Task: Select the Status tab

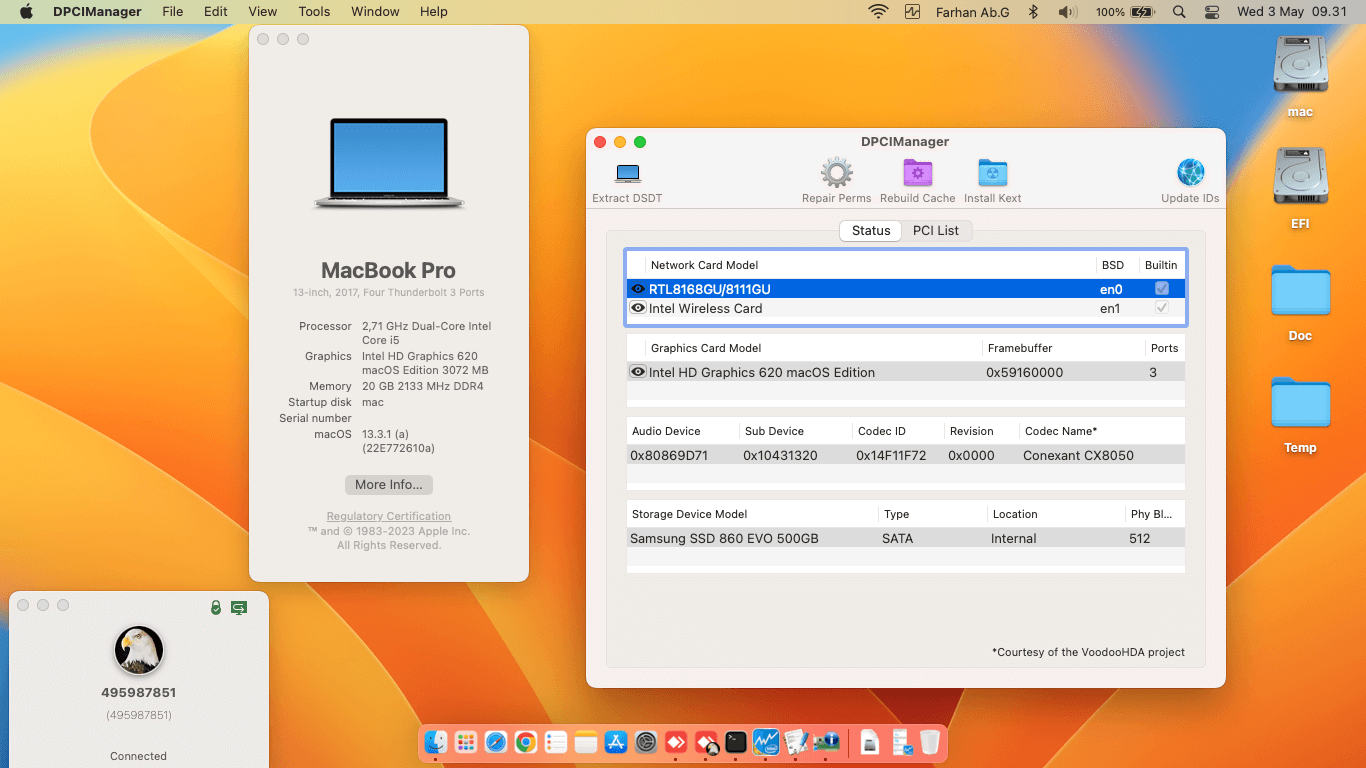Action: 869,230
